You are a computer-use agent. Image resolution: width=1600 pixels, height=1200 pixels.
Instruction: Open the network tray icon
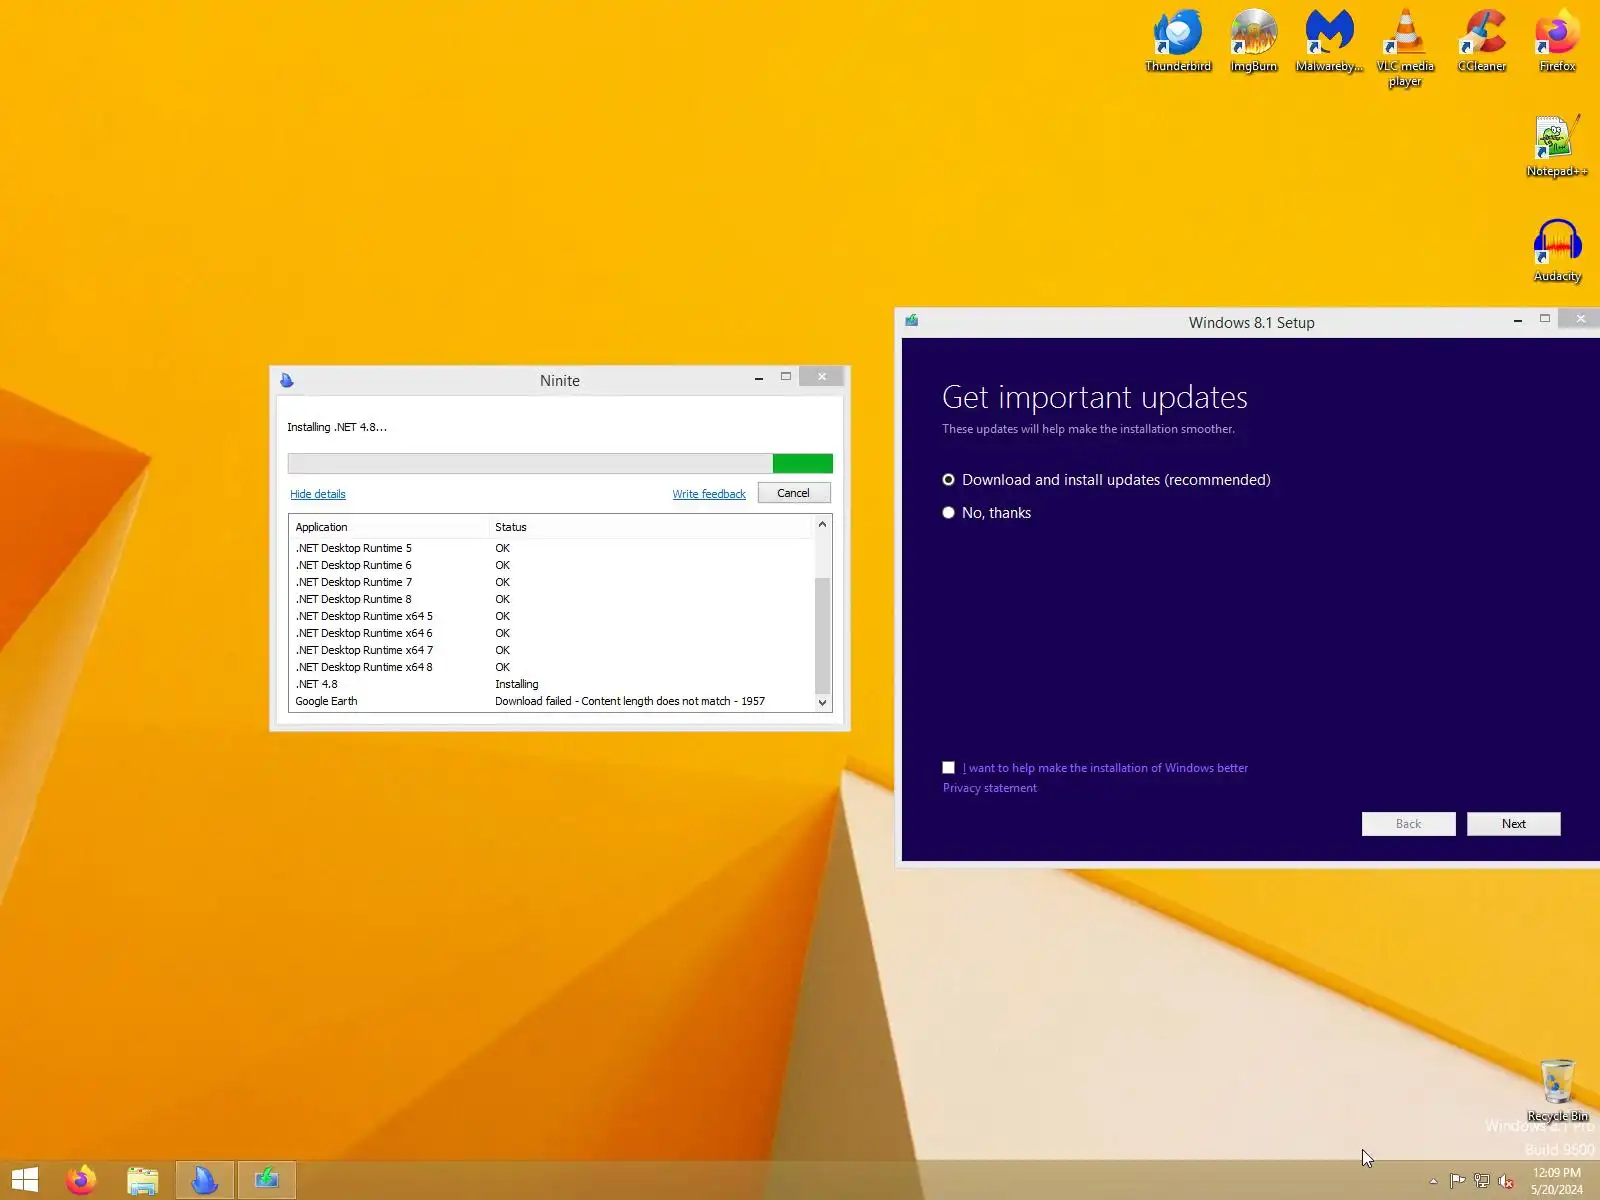pos(1482,1181)
